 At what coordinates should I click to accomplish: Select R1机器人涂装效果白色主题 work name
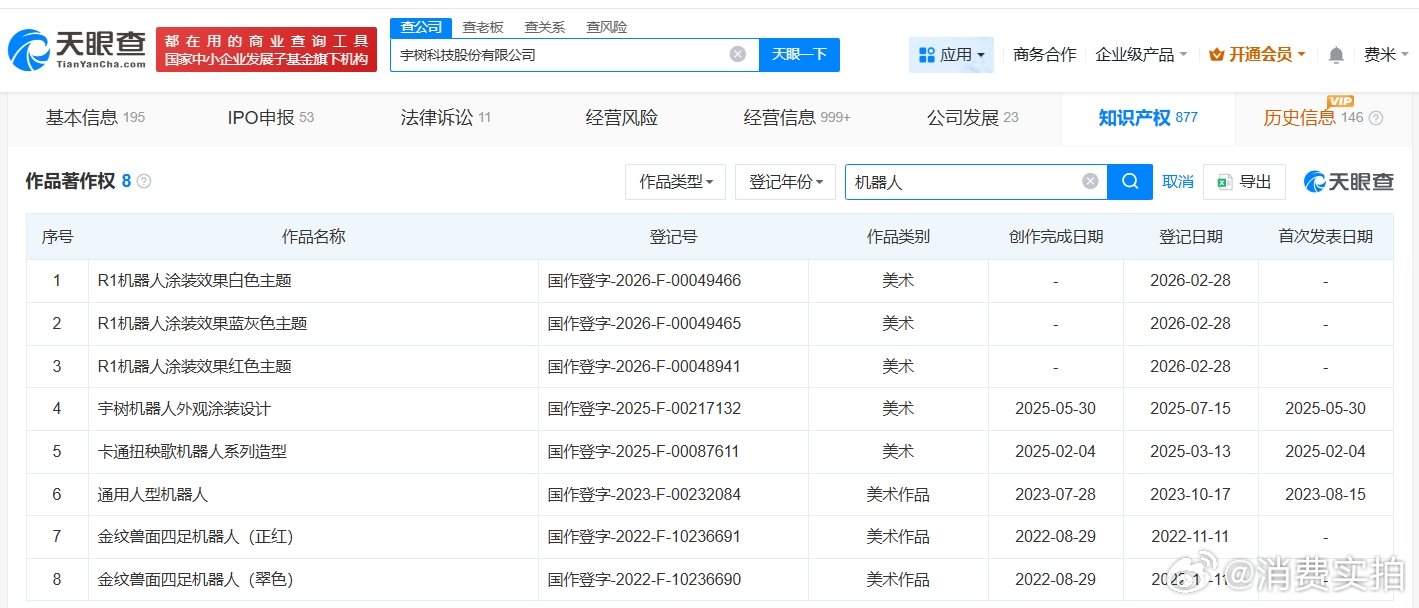195,281
